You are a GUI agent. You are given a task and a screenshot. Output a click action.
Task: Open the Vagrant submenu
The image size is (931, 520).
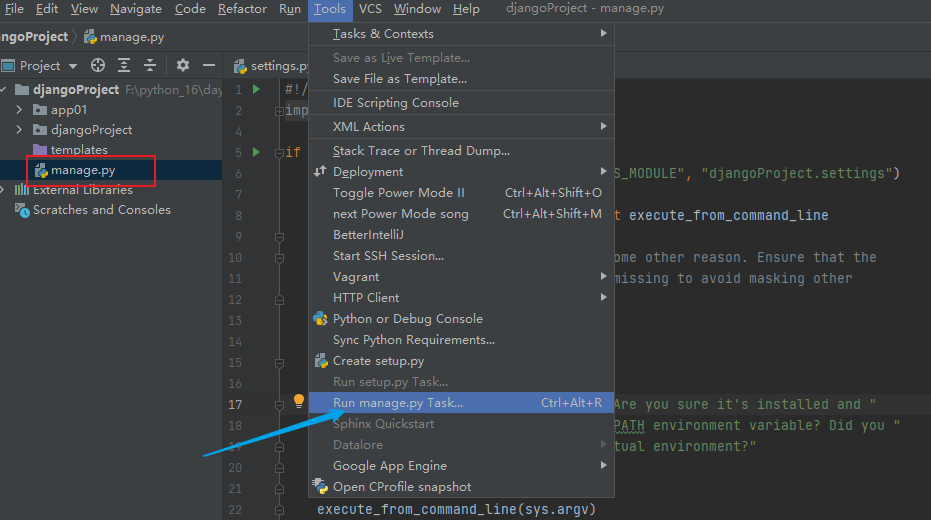click(x=461, y=277)
